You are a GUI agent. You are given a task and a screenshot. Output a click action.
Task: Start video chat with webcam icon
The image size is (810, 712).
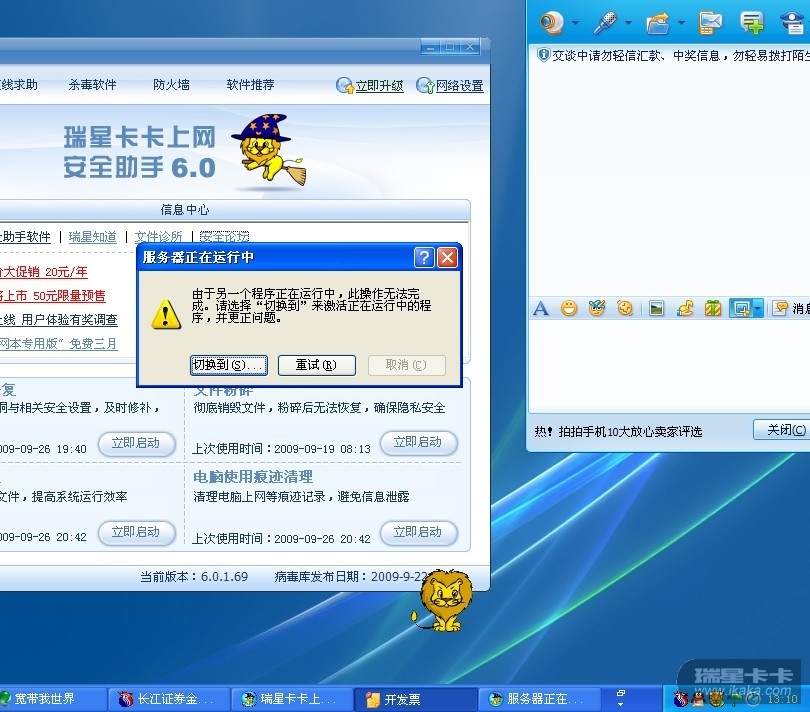[552, 23]
